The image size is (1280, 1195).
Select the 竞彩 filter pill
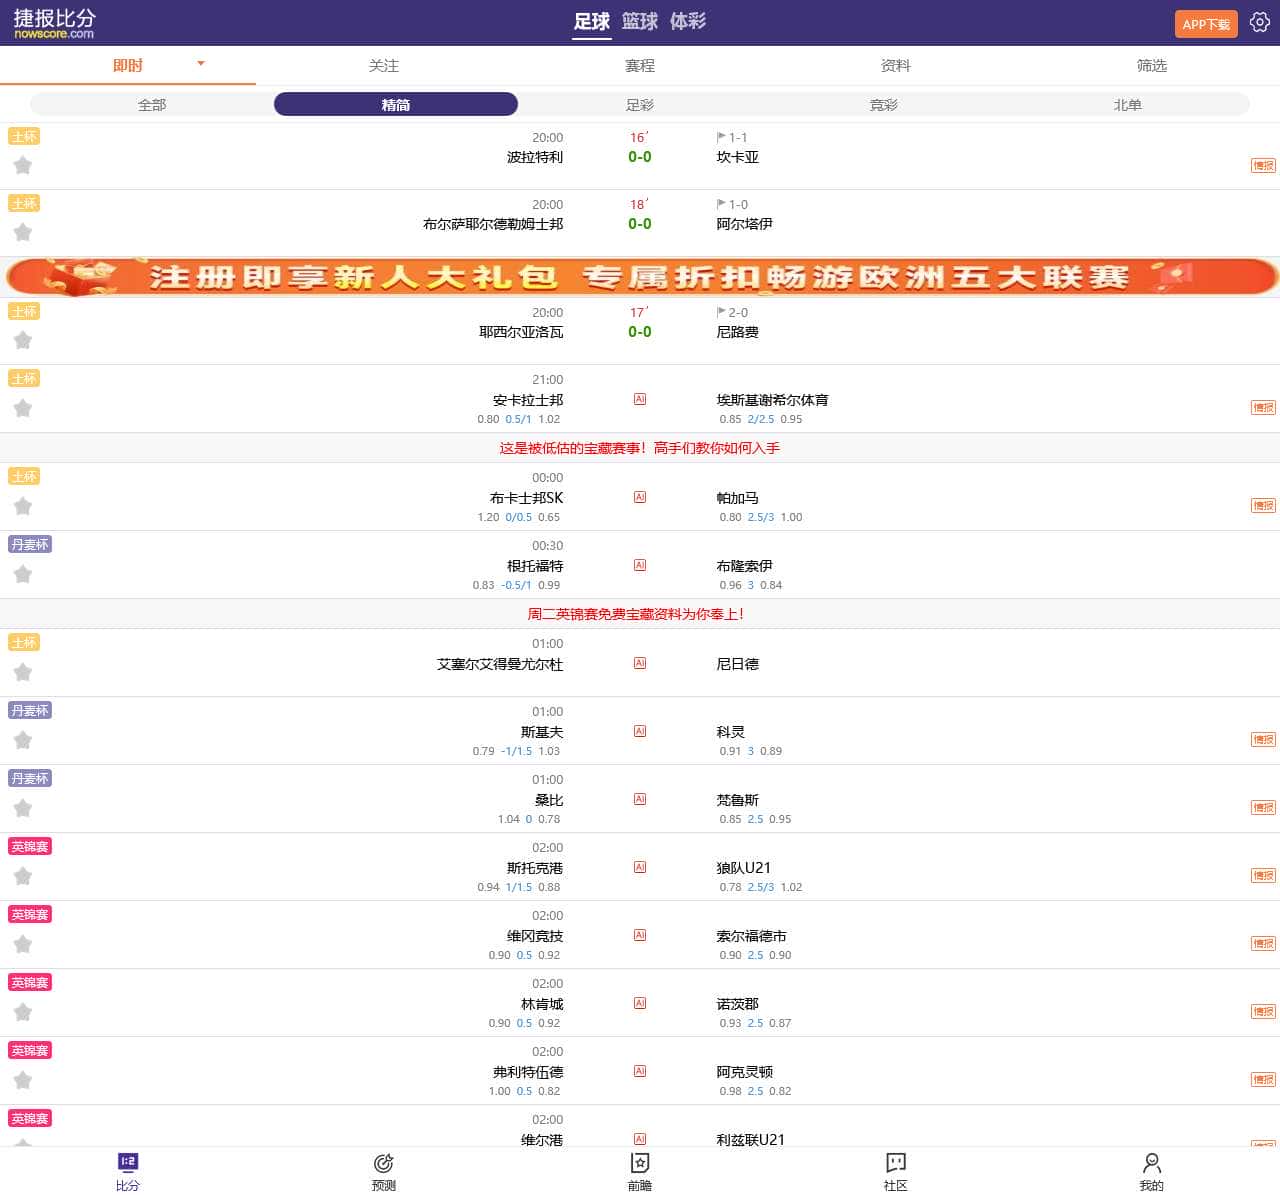click(x=883, y=104)
